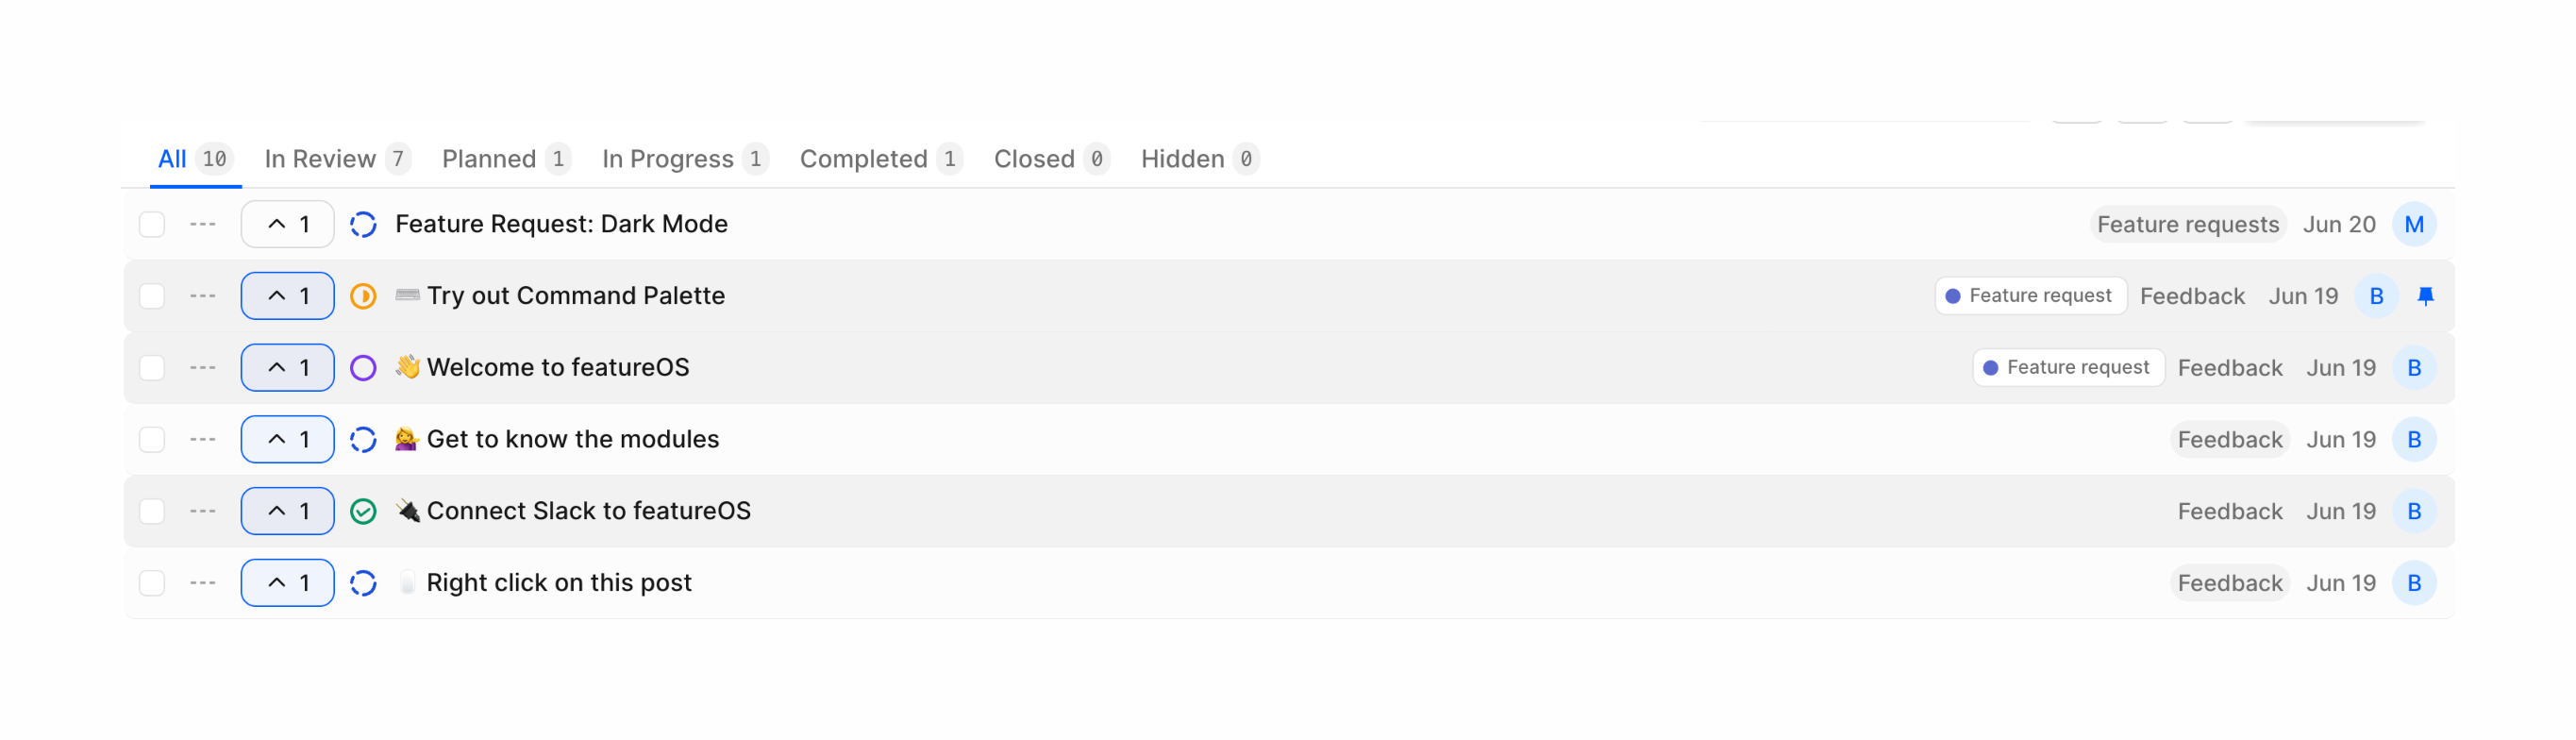Click the Completed check icon on Connect Slack post
The image size is (2576, 740).
(363, 510)
